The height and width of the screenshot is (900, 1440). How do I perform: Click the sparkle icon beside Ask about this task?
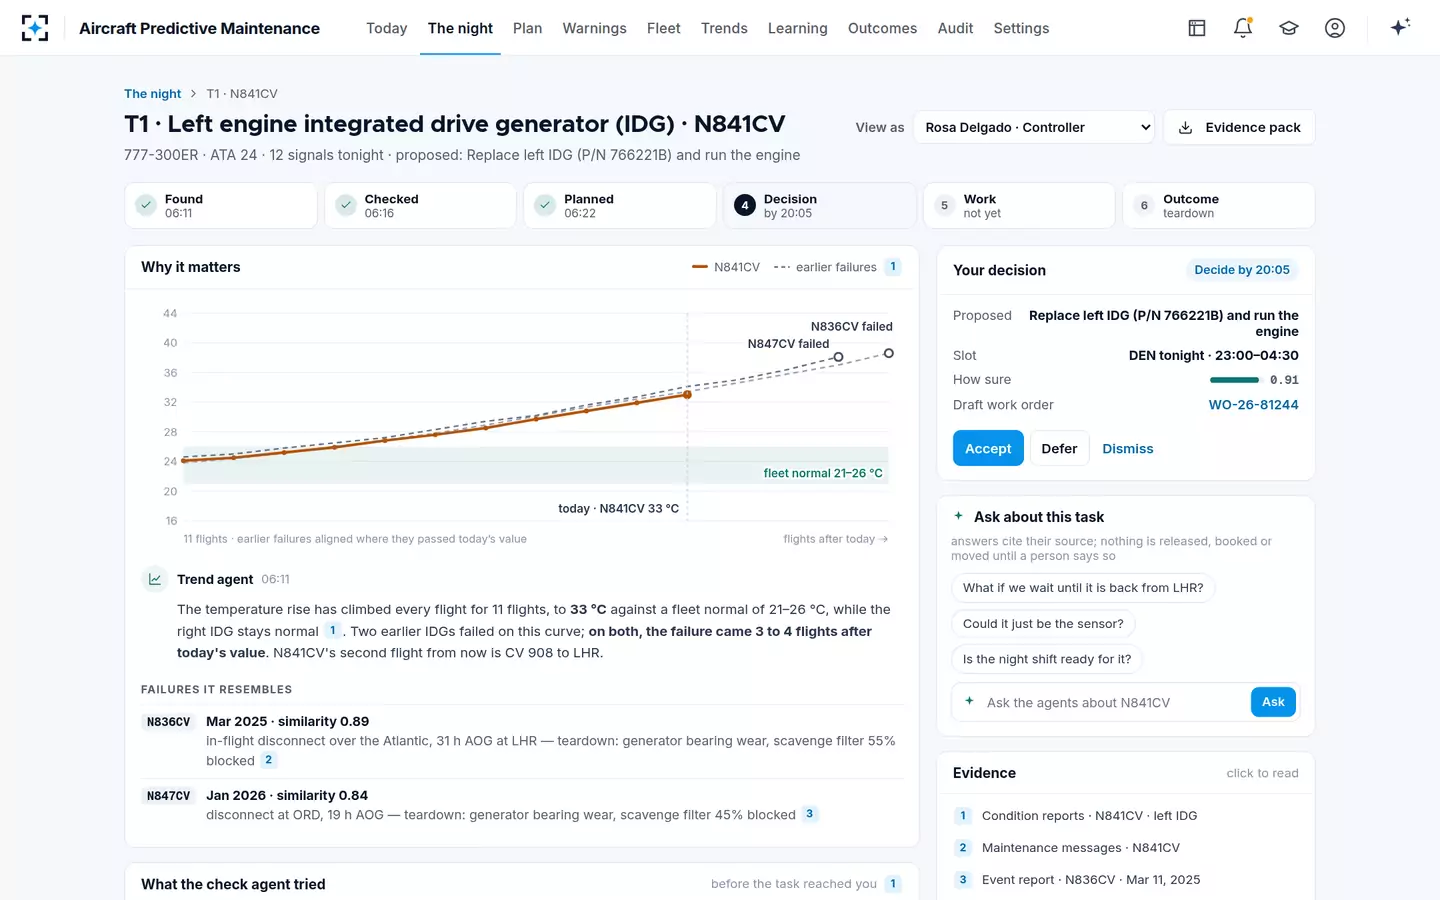(x=959, y=516)
